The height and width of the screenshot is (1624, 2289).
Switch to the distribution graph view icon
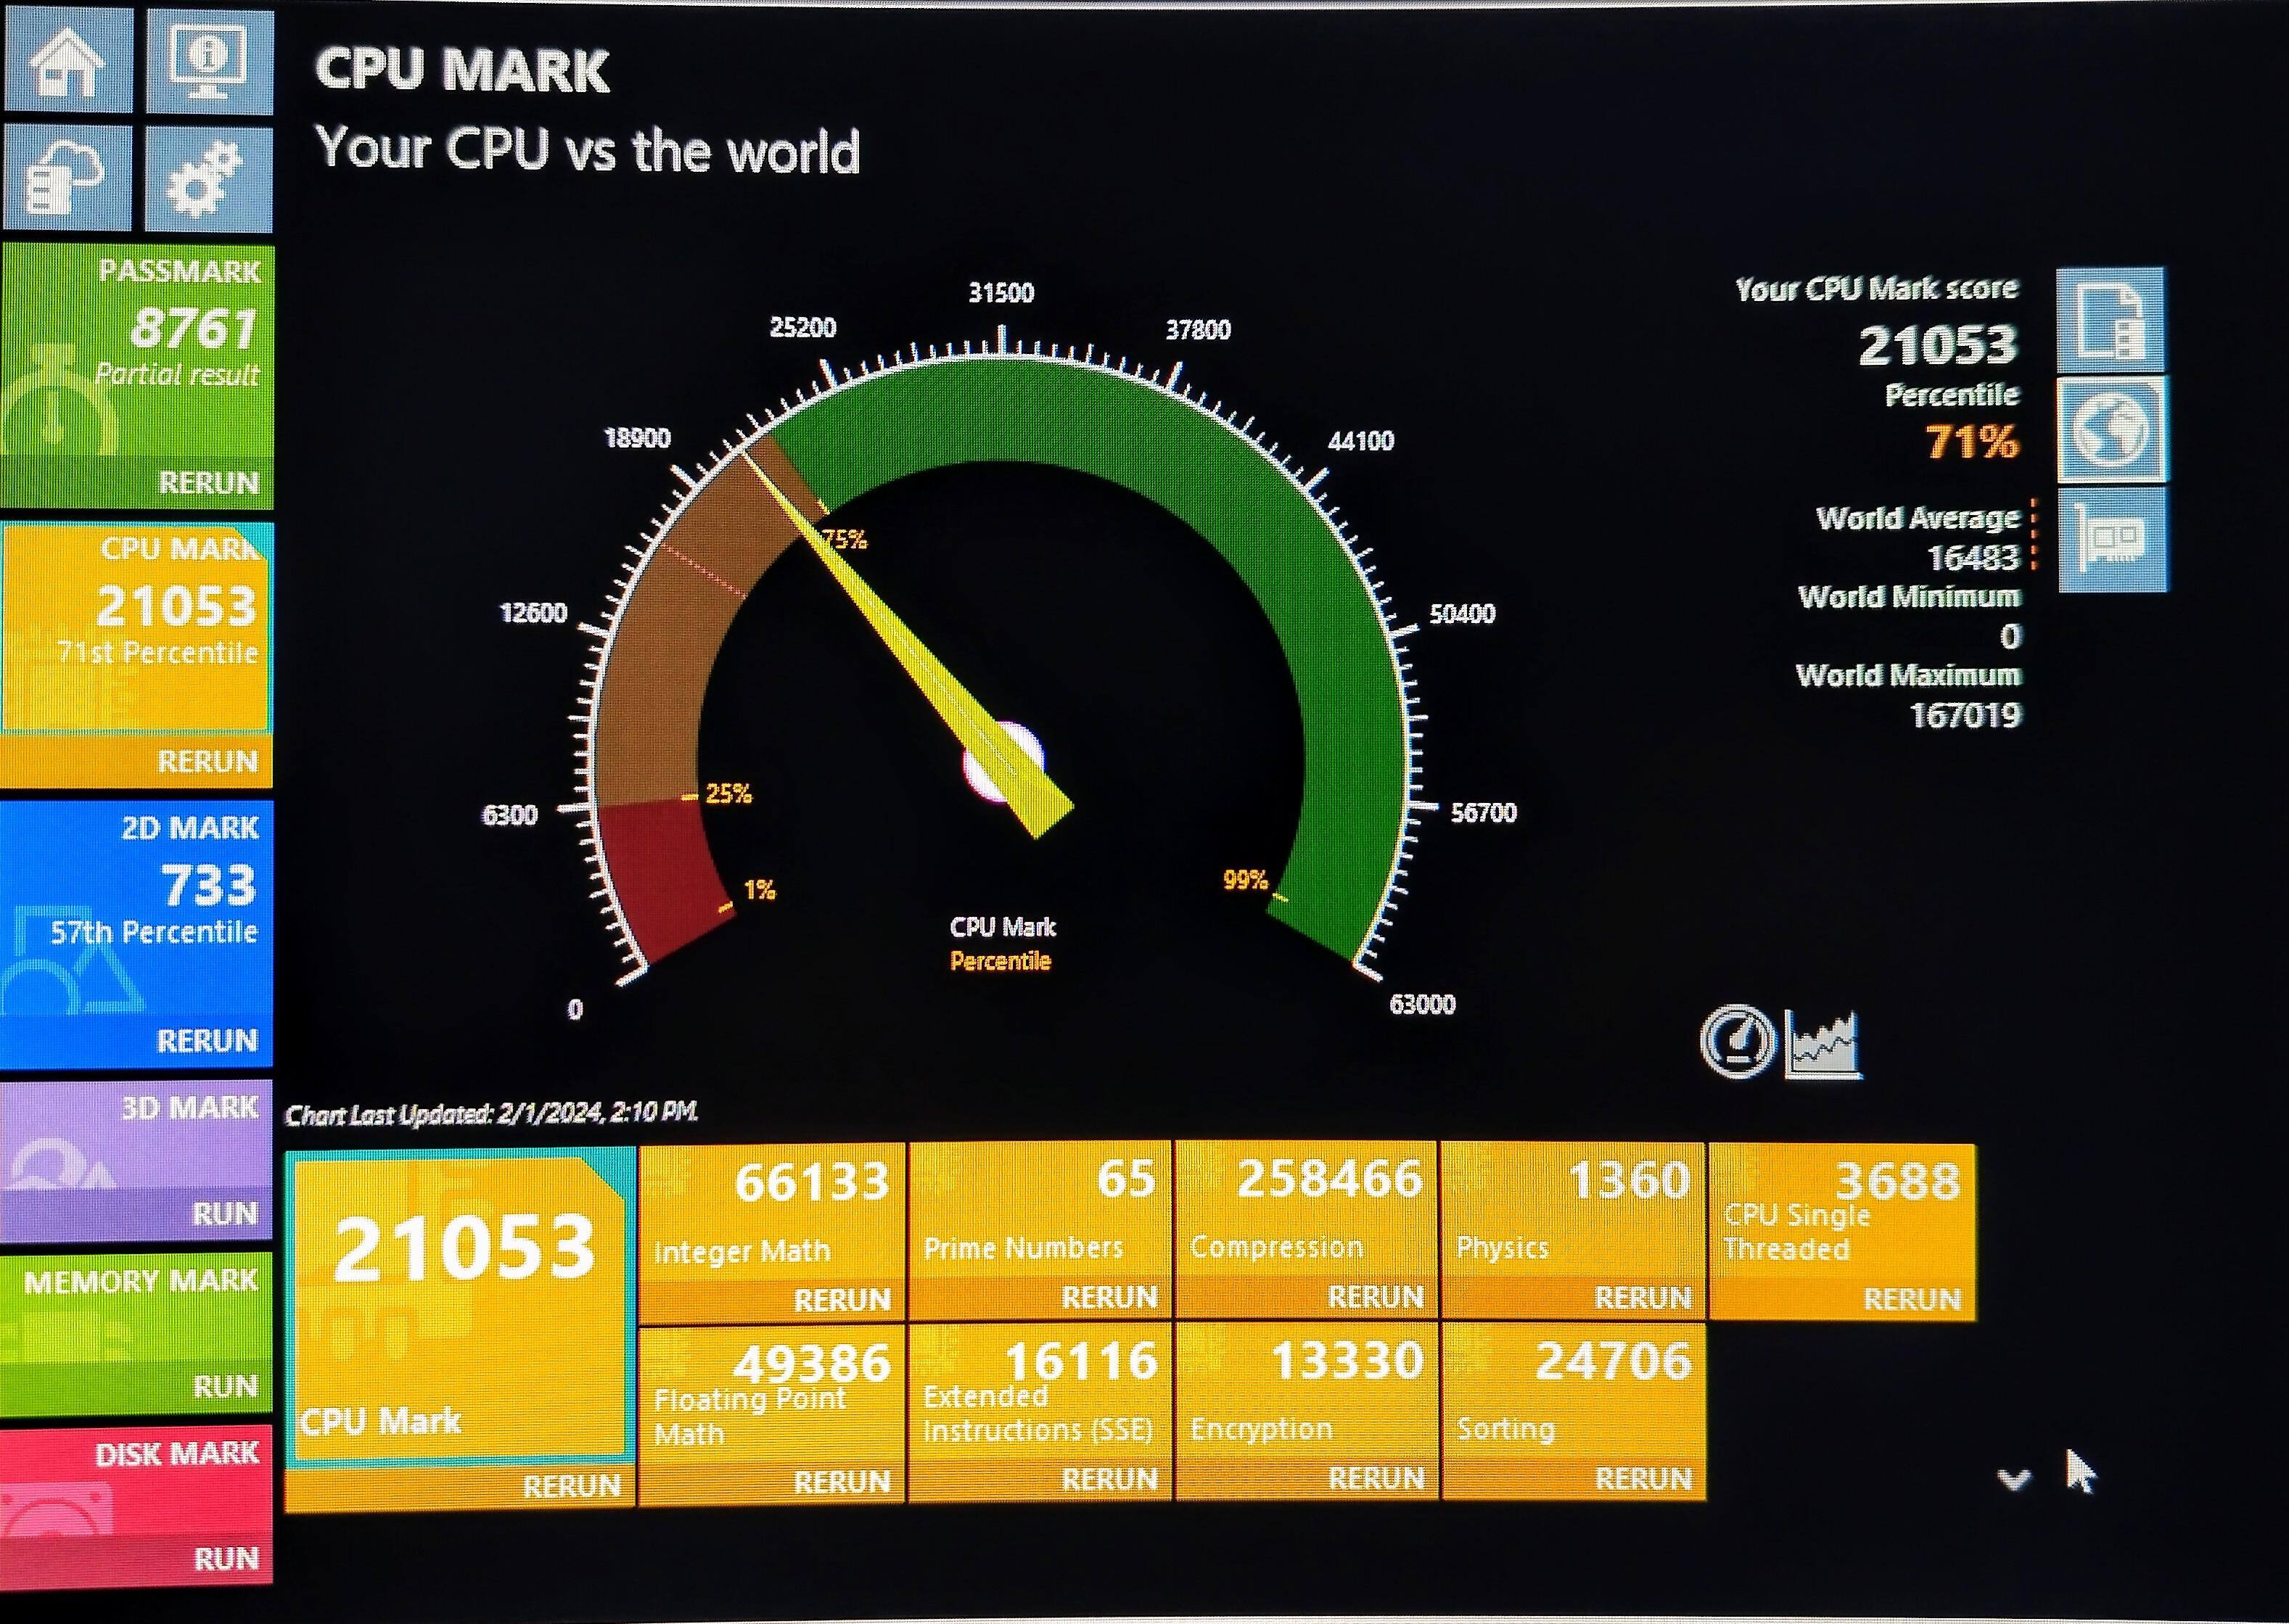[x=1824, y=1044]
